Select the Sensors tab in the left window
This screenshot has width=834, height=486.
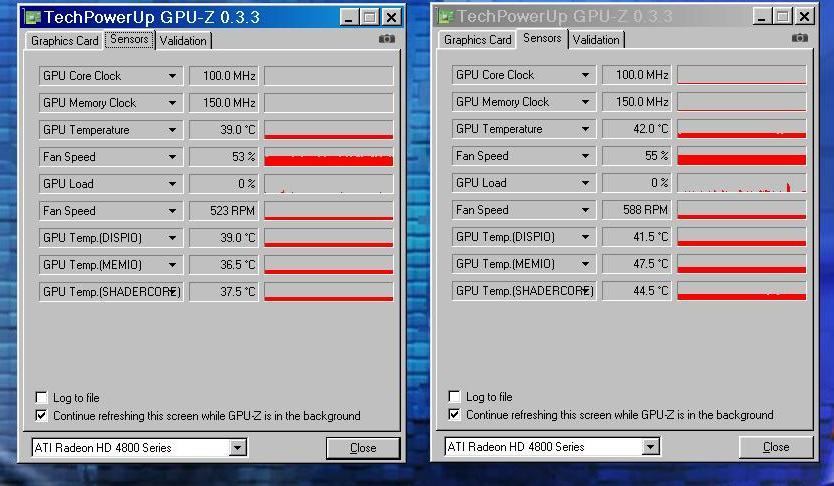(129, 39)
